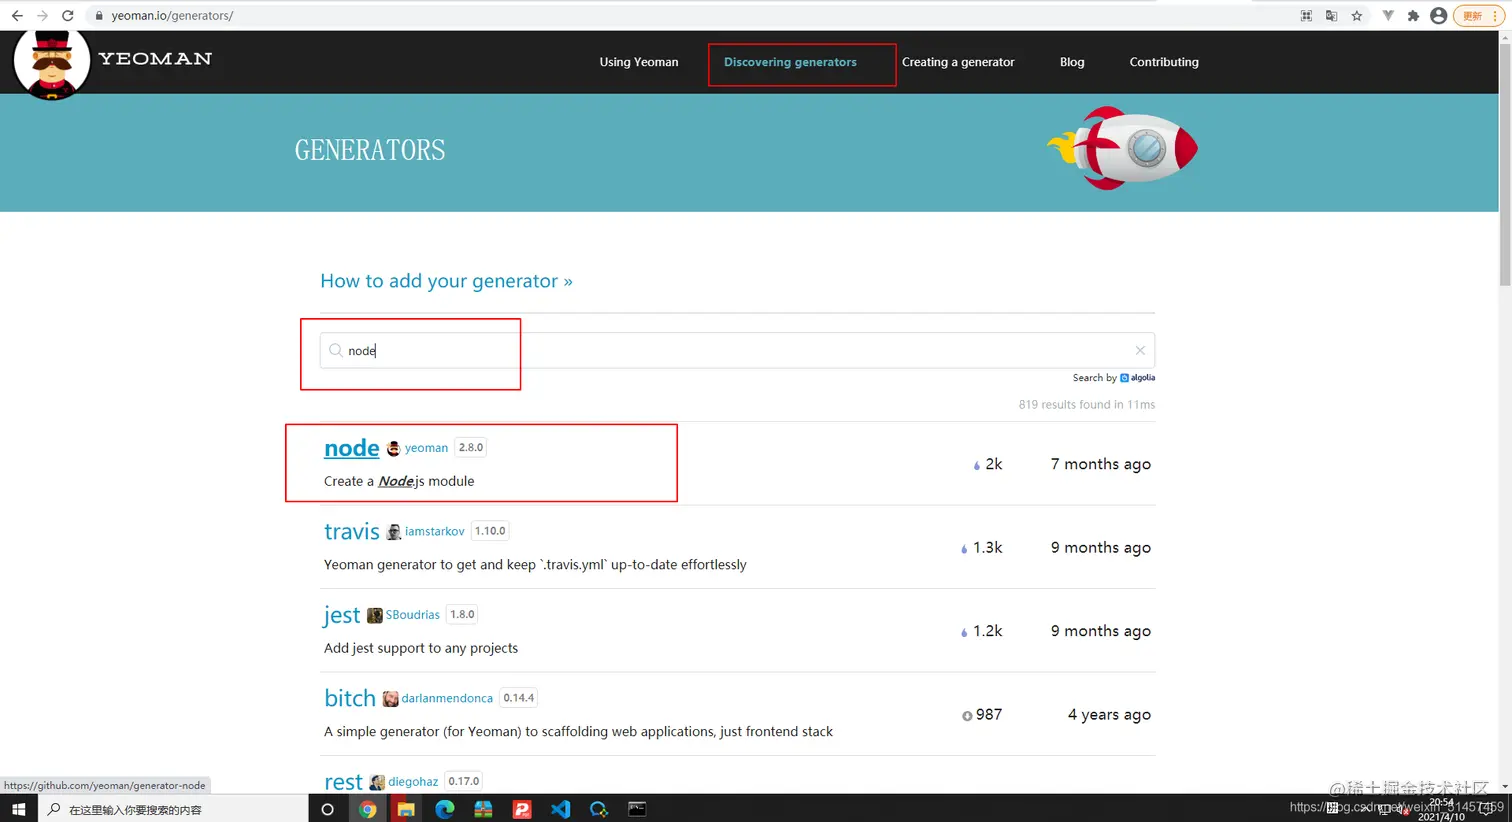The width and height of the screenshot is (1512, 822).
Task: Switch to Chrome on the taskbar
Action: 368,809
